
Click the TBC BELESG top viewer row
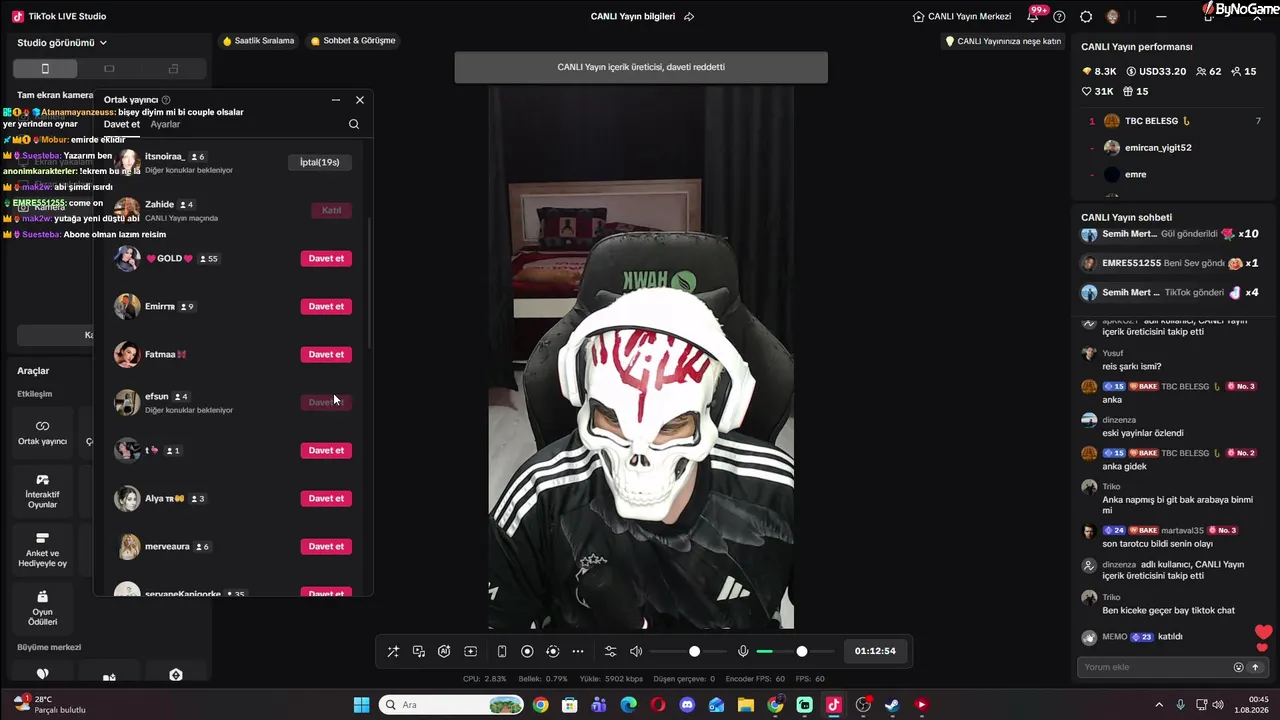pos(1175,121)
